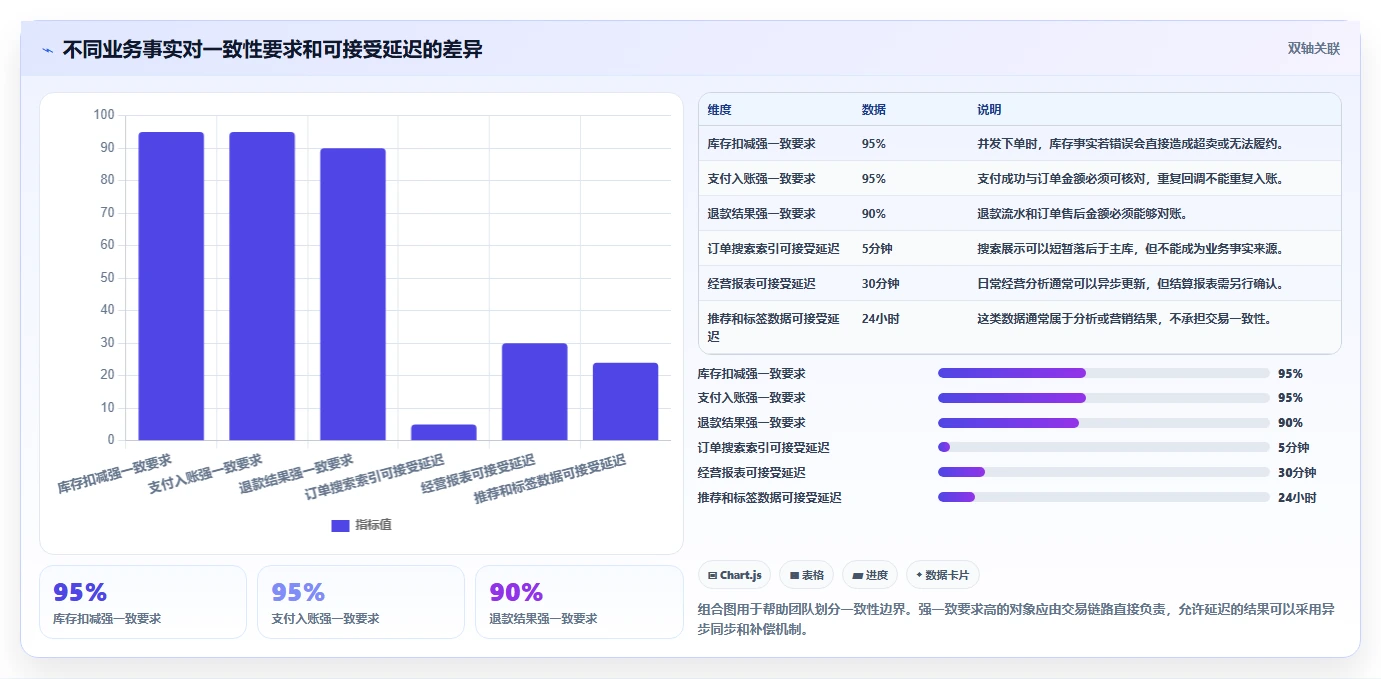Click the 订单搜索索引可接受延迟 progress bar

[x=1104, y=448]
